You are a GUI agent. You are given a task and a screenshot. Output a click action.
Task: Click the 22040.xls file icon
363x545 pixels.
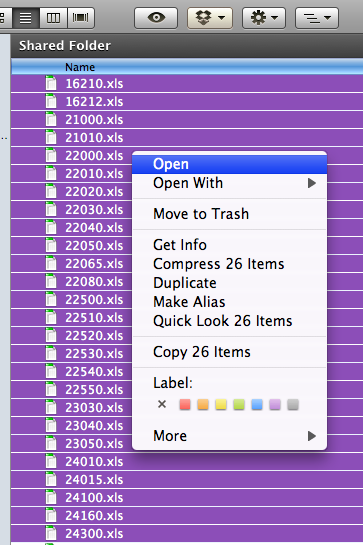[51, 228]
